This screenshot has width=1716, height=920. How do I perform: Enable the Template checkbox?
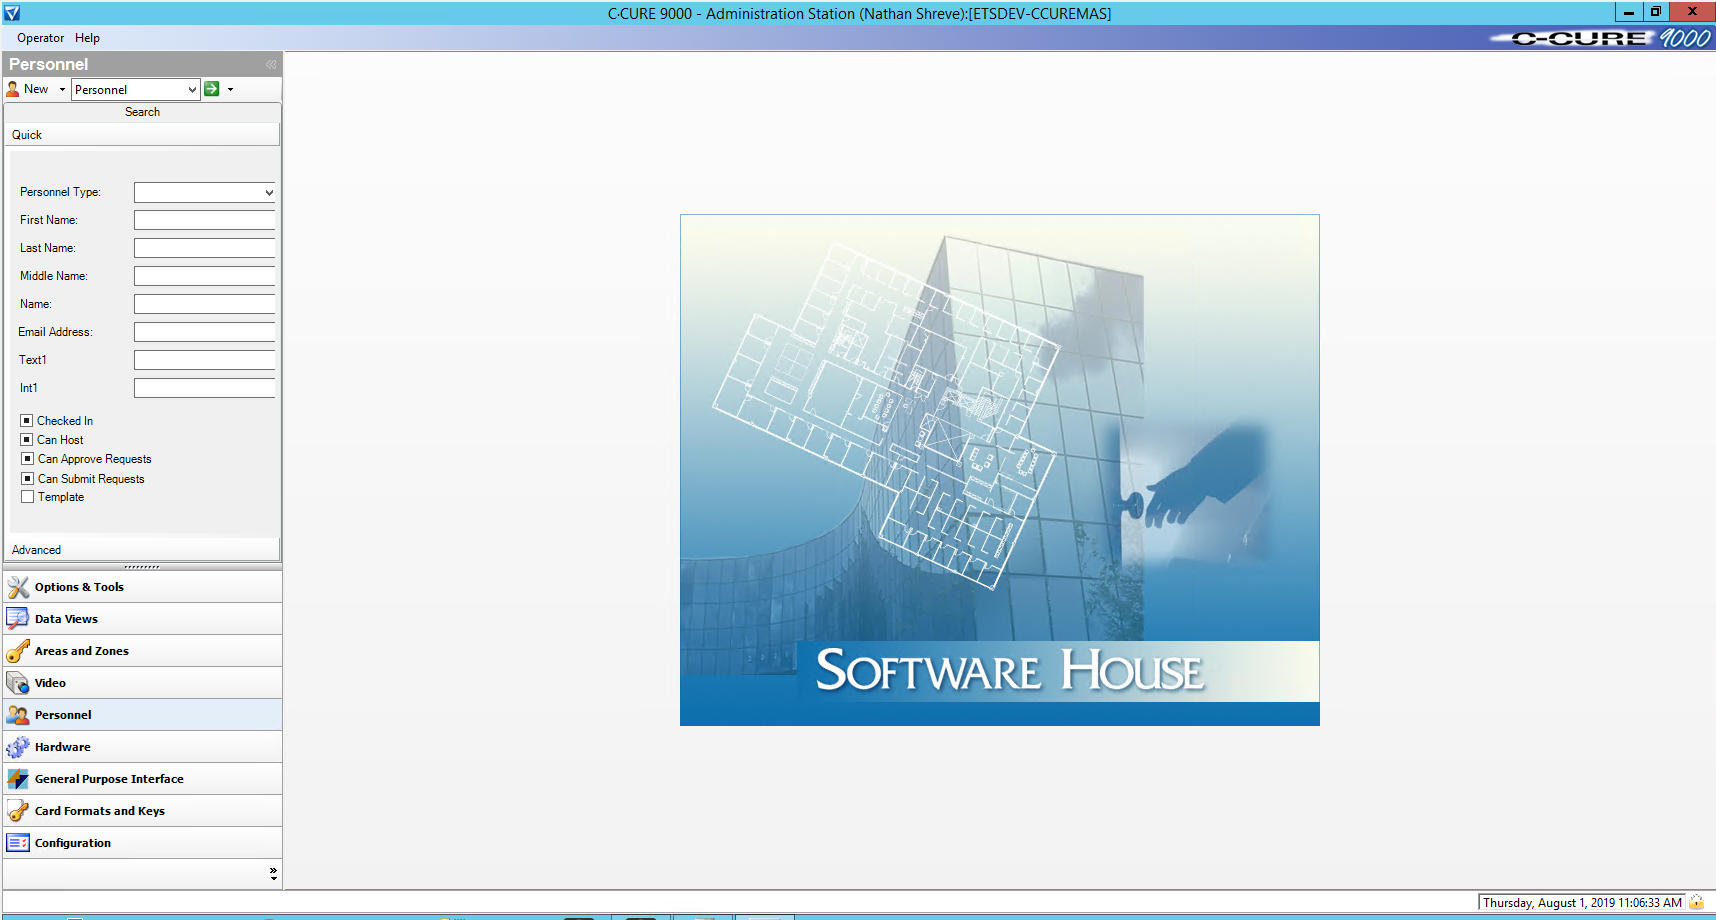(27, 497)
